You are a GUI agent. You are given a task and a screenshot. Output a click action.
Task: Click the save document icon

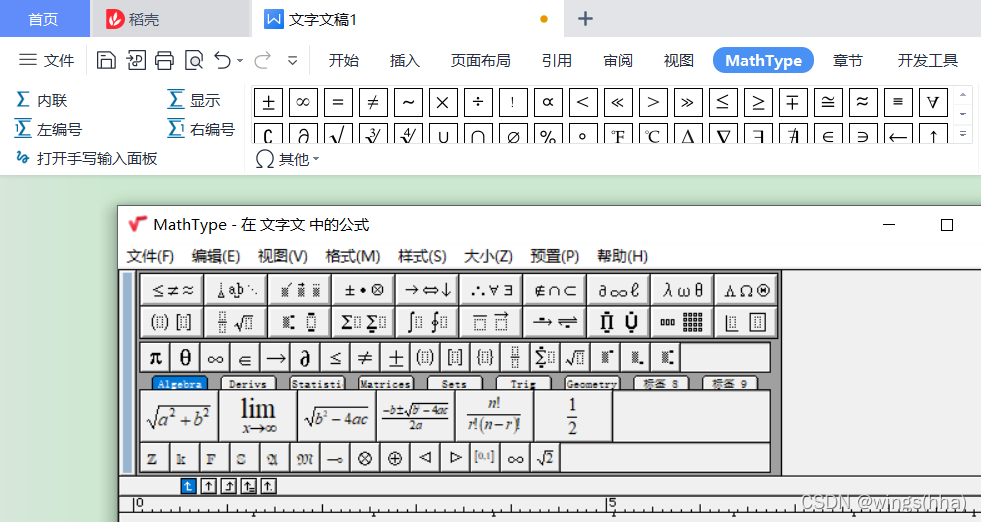(x=106, y=60)
